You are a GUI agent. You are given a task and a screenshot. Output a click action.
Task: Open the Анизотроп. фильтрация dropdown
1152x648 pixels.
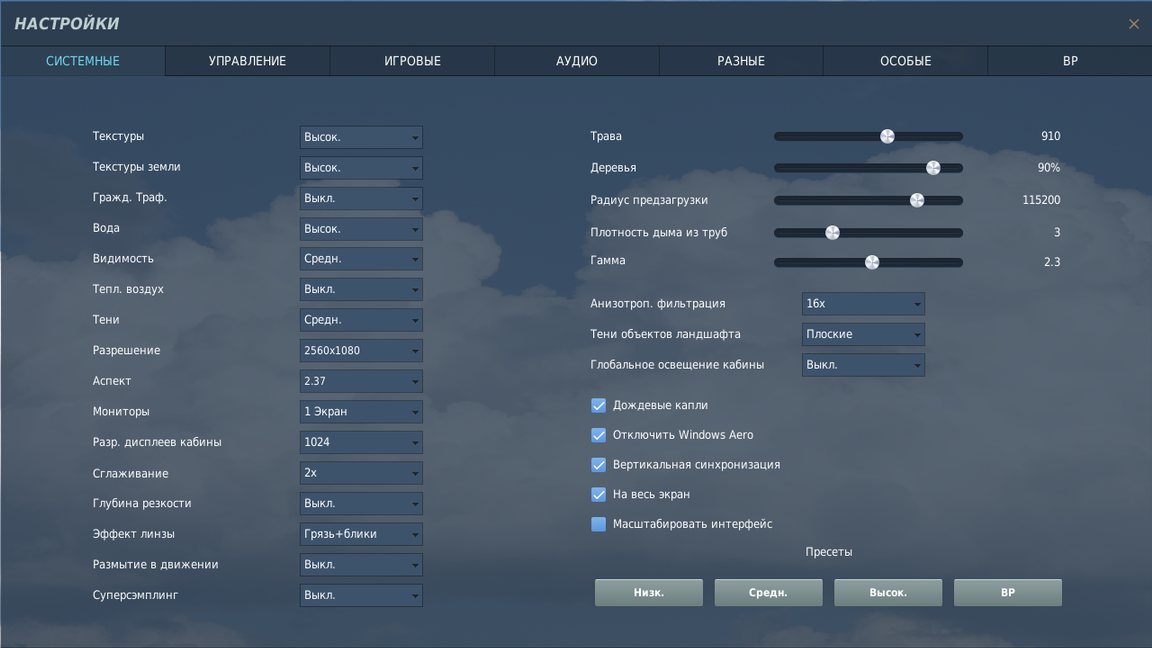[863, 304]
